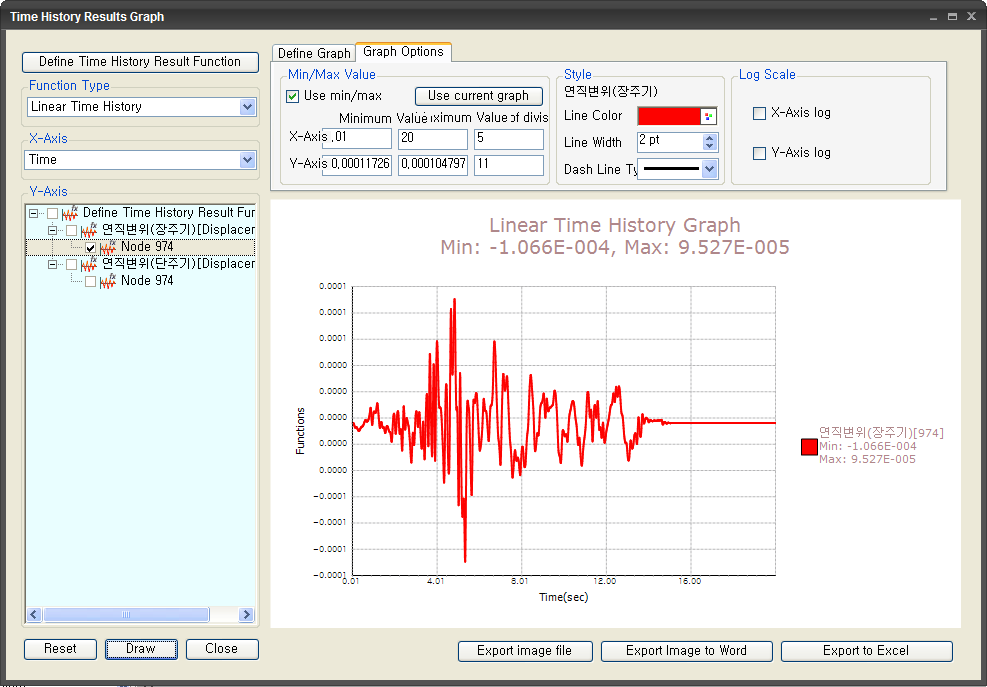Screen dimensions: 987x687
Task: Click the fx icon beside the checked Node 974
Action: pyautogui.click(x=108, y=246)
